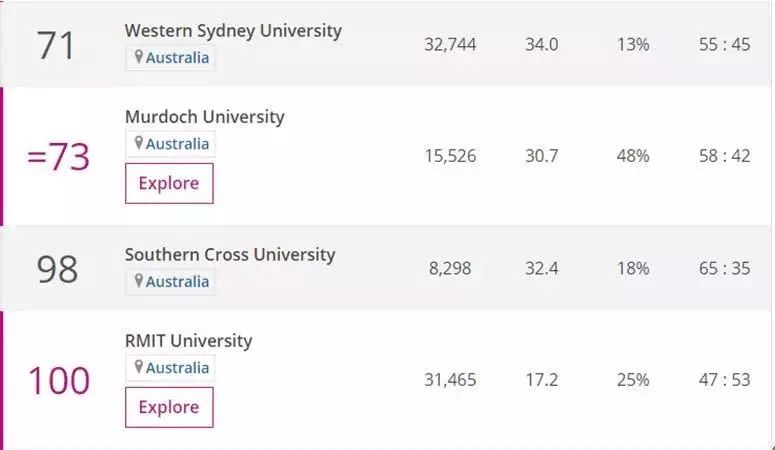
Task: Click the location pin icon under Western Sydney University
Action: click(x=139, y=57)
